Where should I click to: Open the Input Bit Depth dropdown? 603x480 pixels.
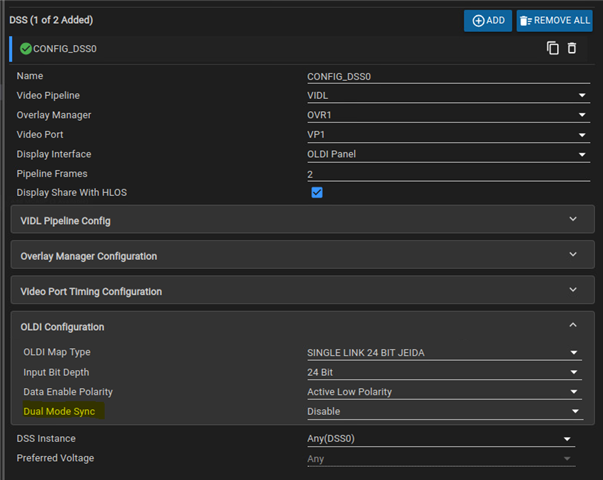point(444,372)
